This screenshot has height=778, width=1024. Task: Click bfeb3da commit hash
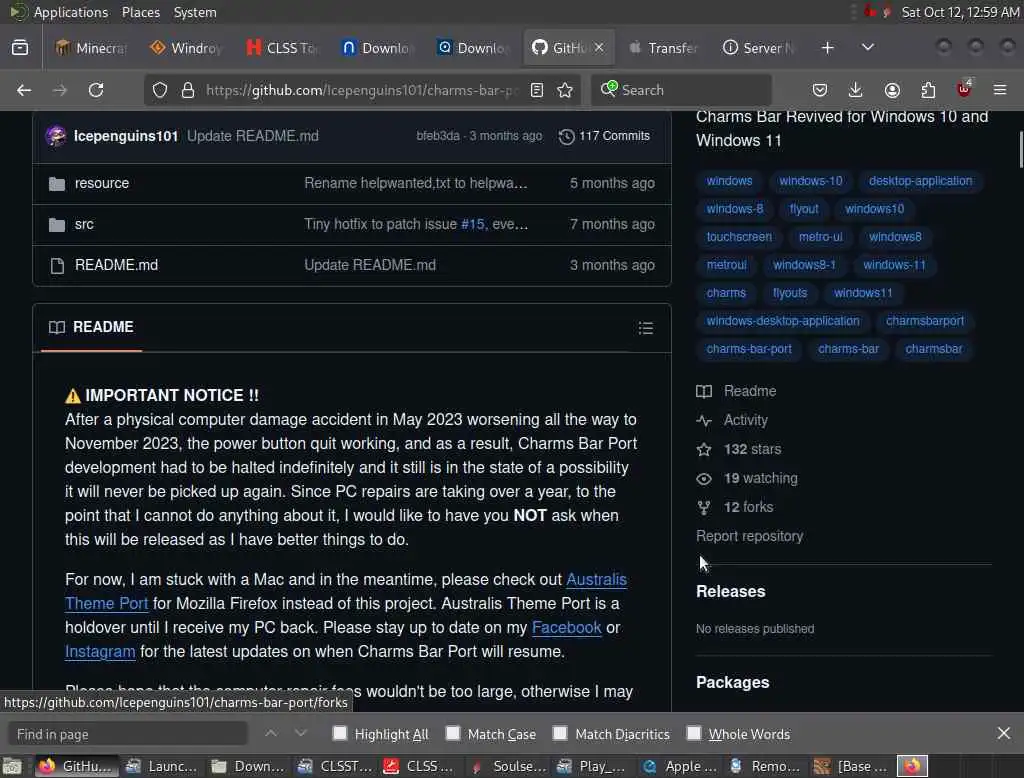[438, 136]
